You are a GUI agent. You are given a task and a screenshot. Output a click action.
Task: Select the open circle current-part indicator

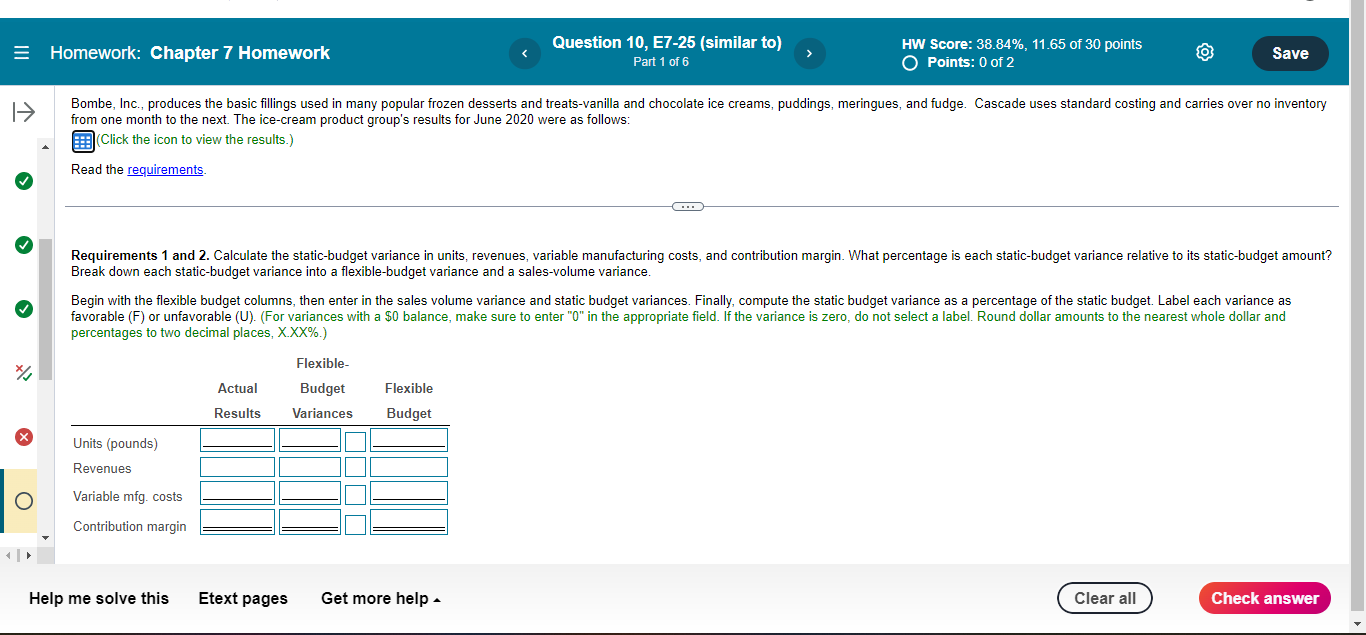[22, 501]
